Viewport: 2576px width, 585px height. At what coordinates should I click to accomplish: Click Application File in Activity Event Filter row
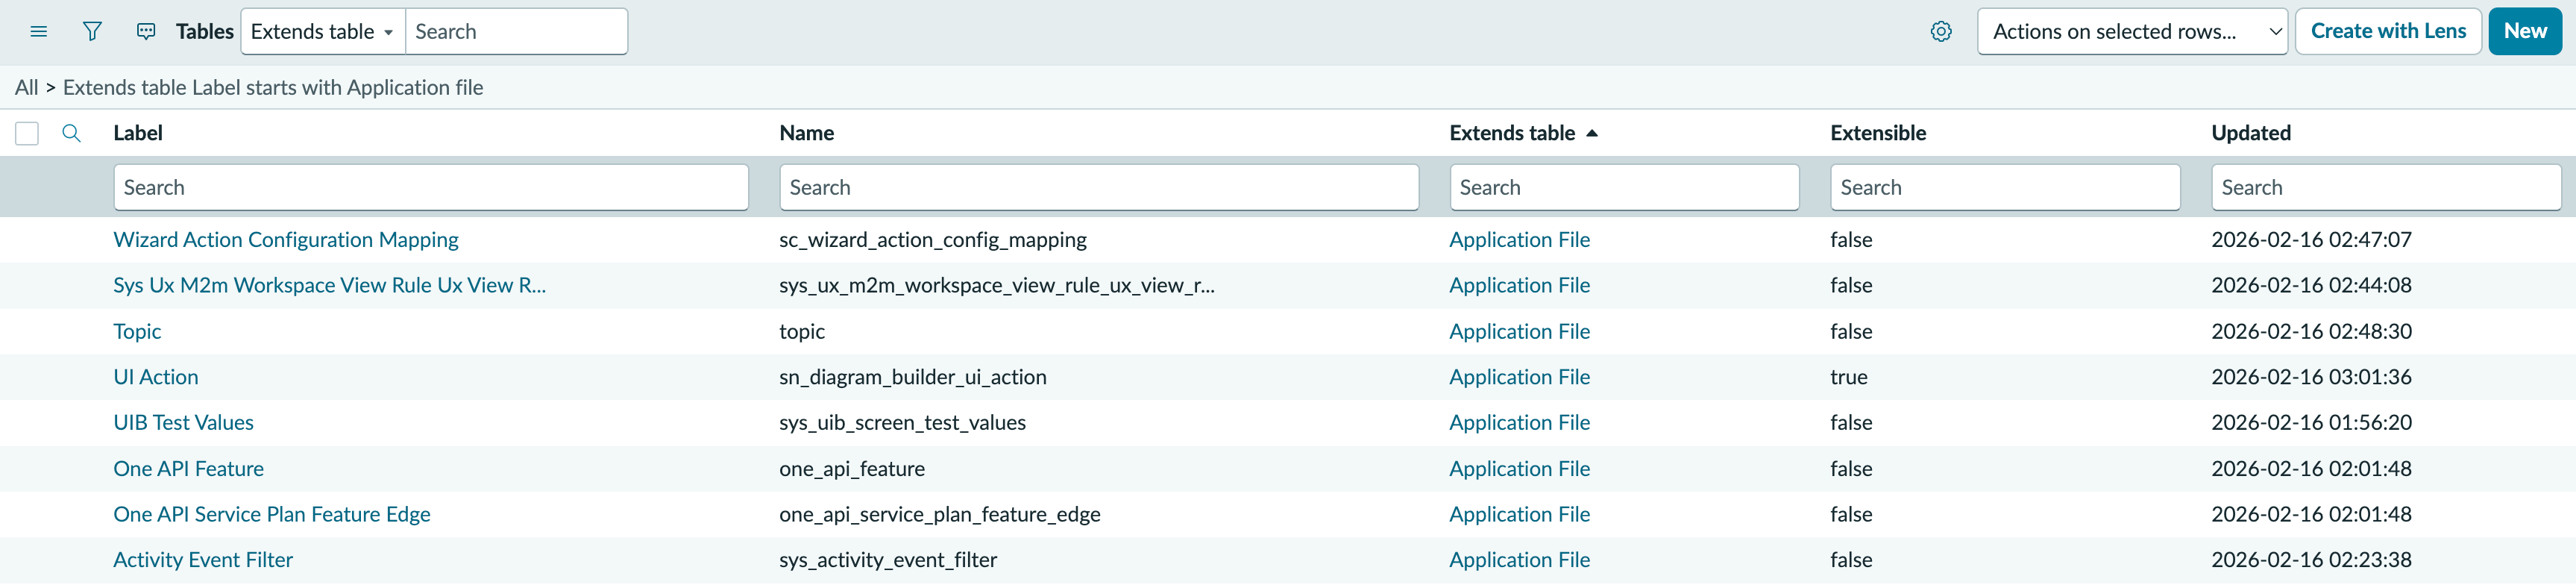pos(1519,560)
